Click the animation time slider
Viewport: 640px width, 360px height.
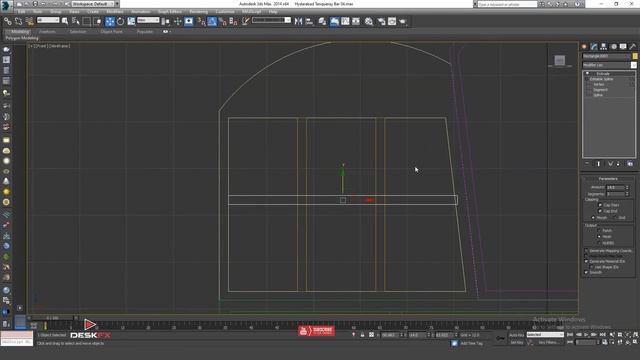coord(53,318)
